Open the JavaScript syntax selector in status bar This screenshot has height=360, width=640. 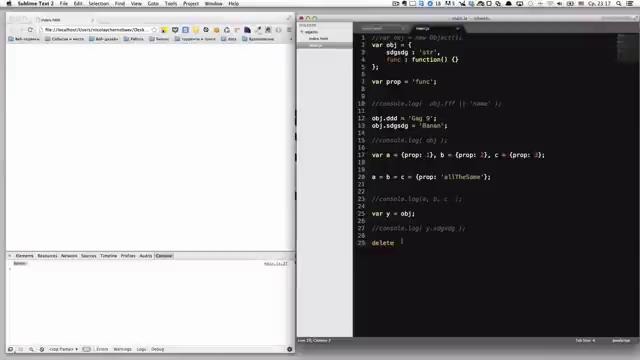coord(621,340)
